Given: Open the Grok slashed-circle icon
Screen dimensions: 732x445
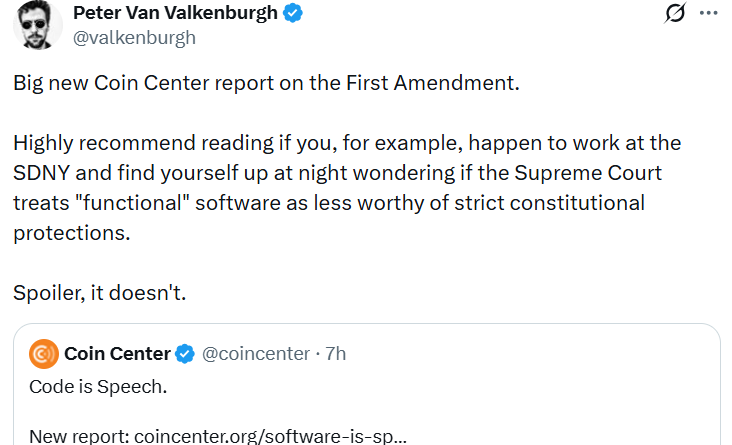Looking at the screenshot, I should coord(675,14).
